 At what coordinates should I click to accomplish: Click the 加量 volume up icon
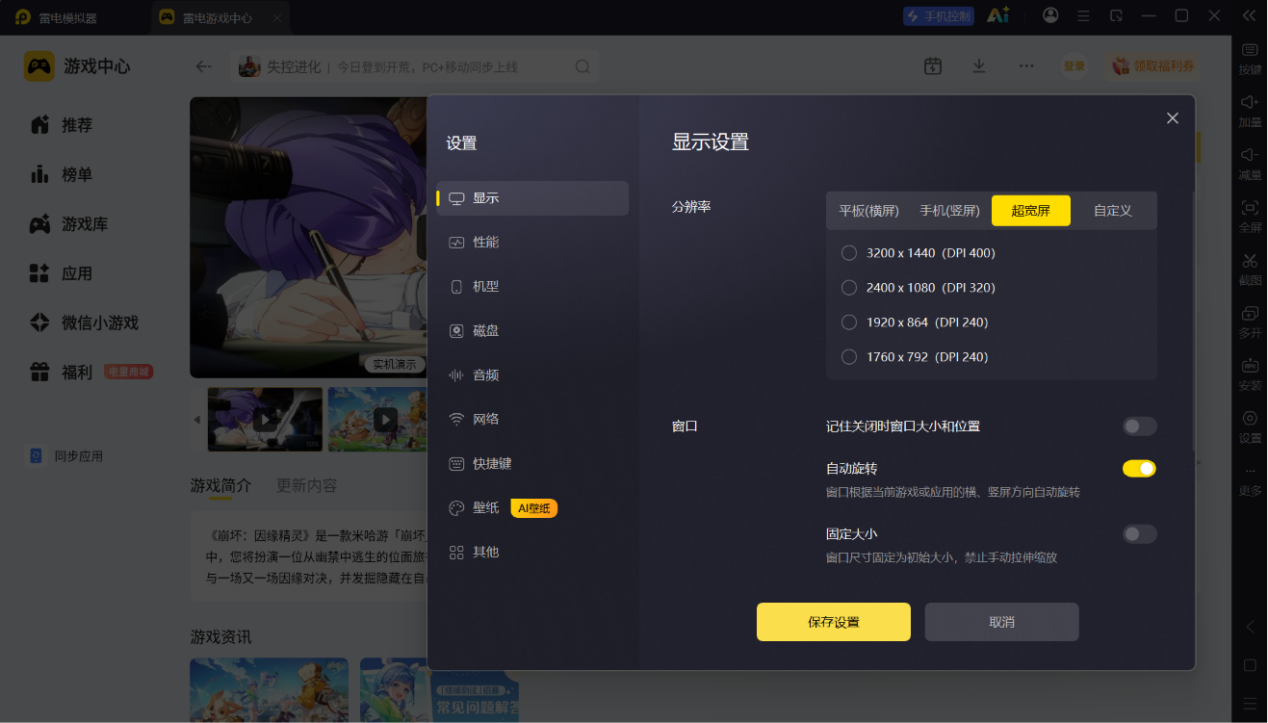click(x=1250, y=102)
